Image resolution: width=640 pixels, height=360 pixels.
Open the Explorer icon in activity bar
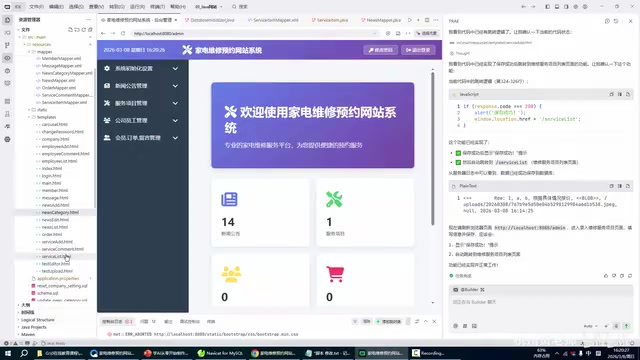coord(7,20)
